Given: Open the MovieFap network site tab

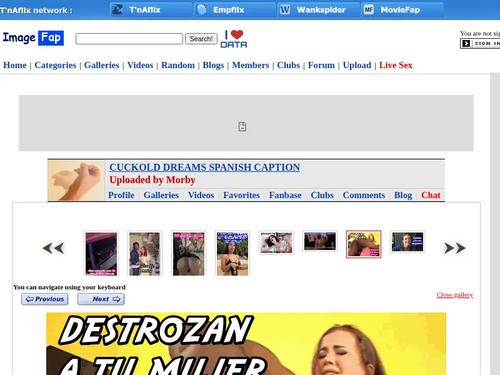Looking at the screenshot, I should coord(403,10).
